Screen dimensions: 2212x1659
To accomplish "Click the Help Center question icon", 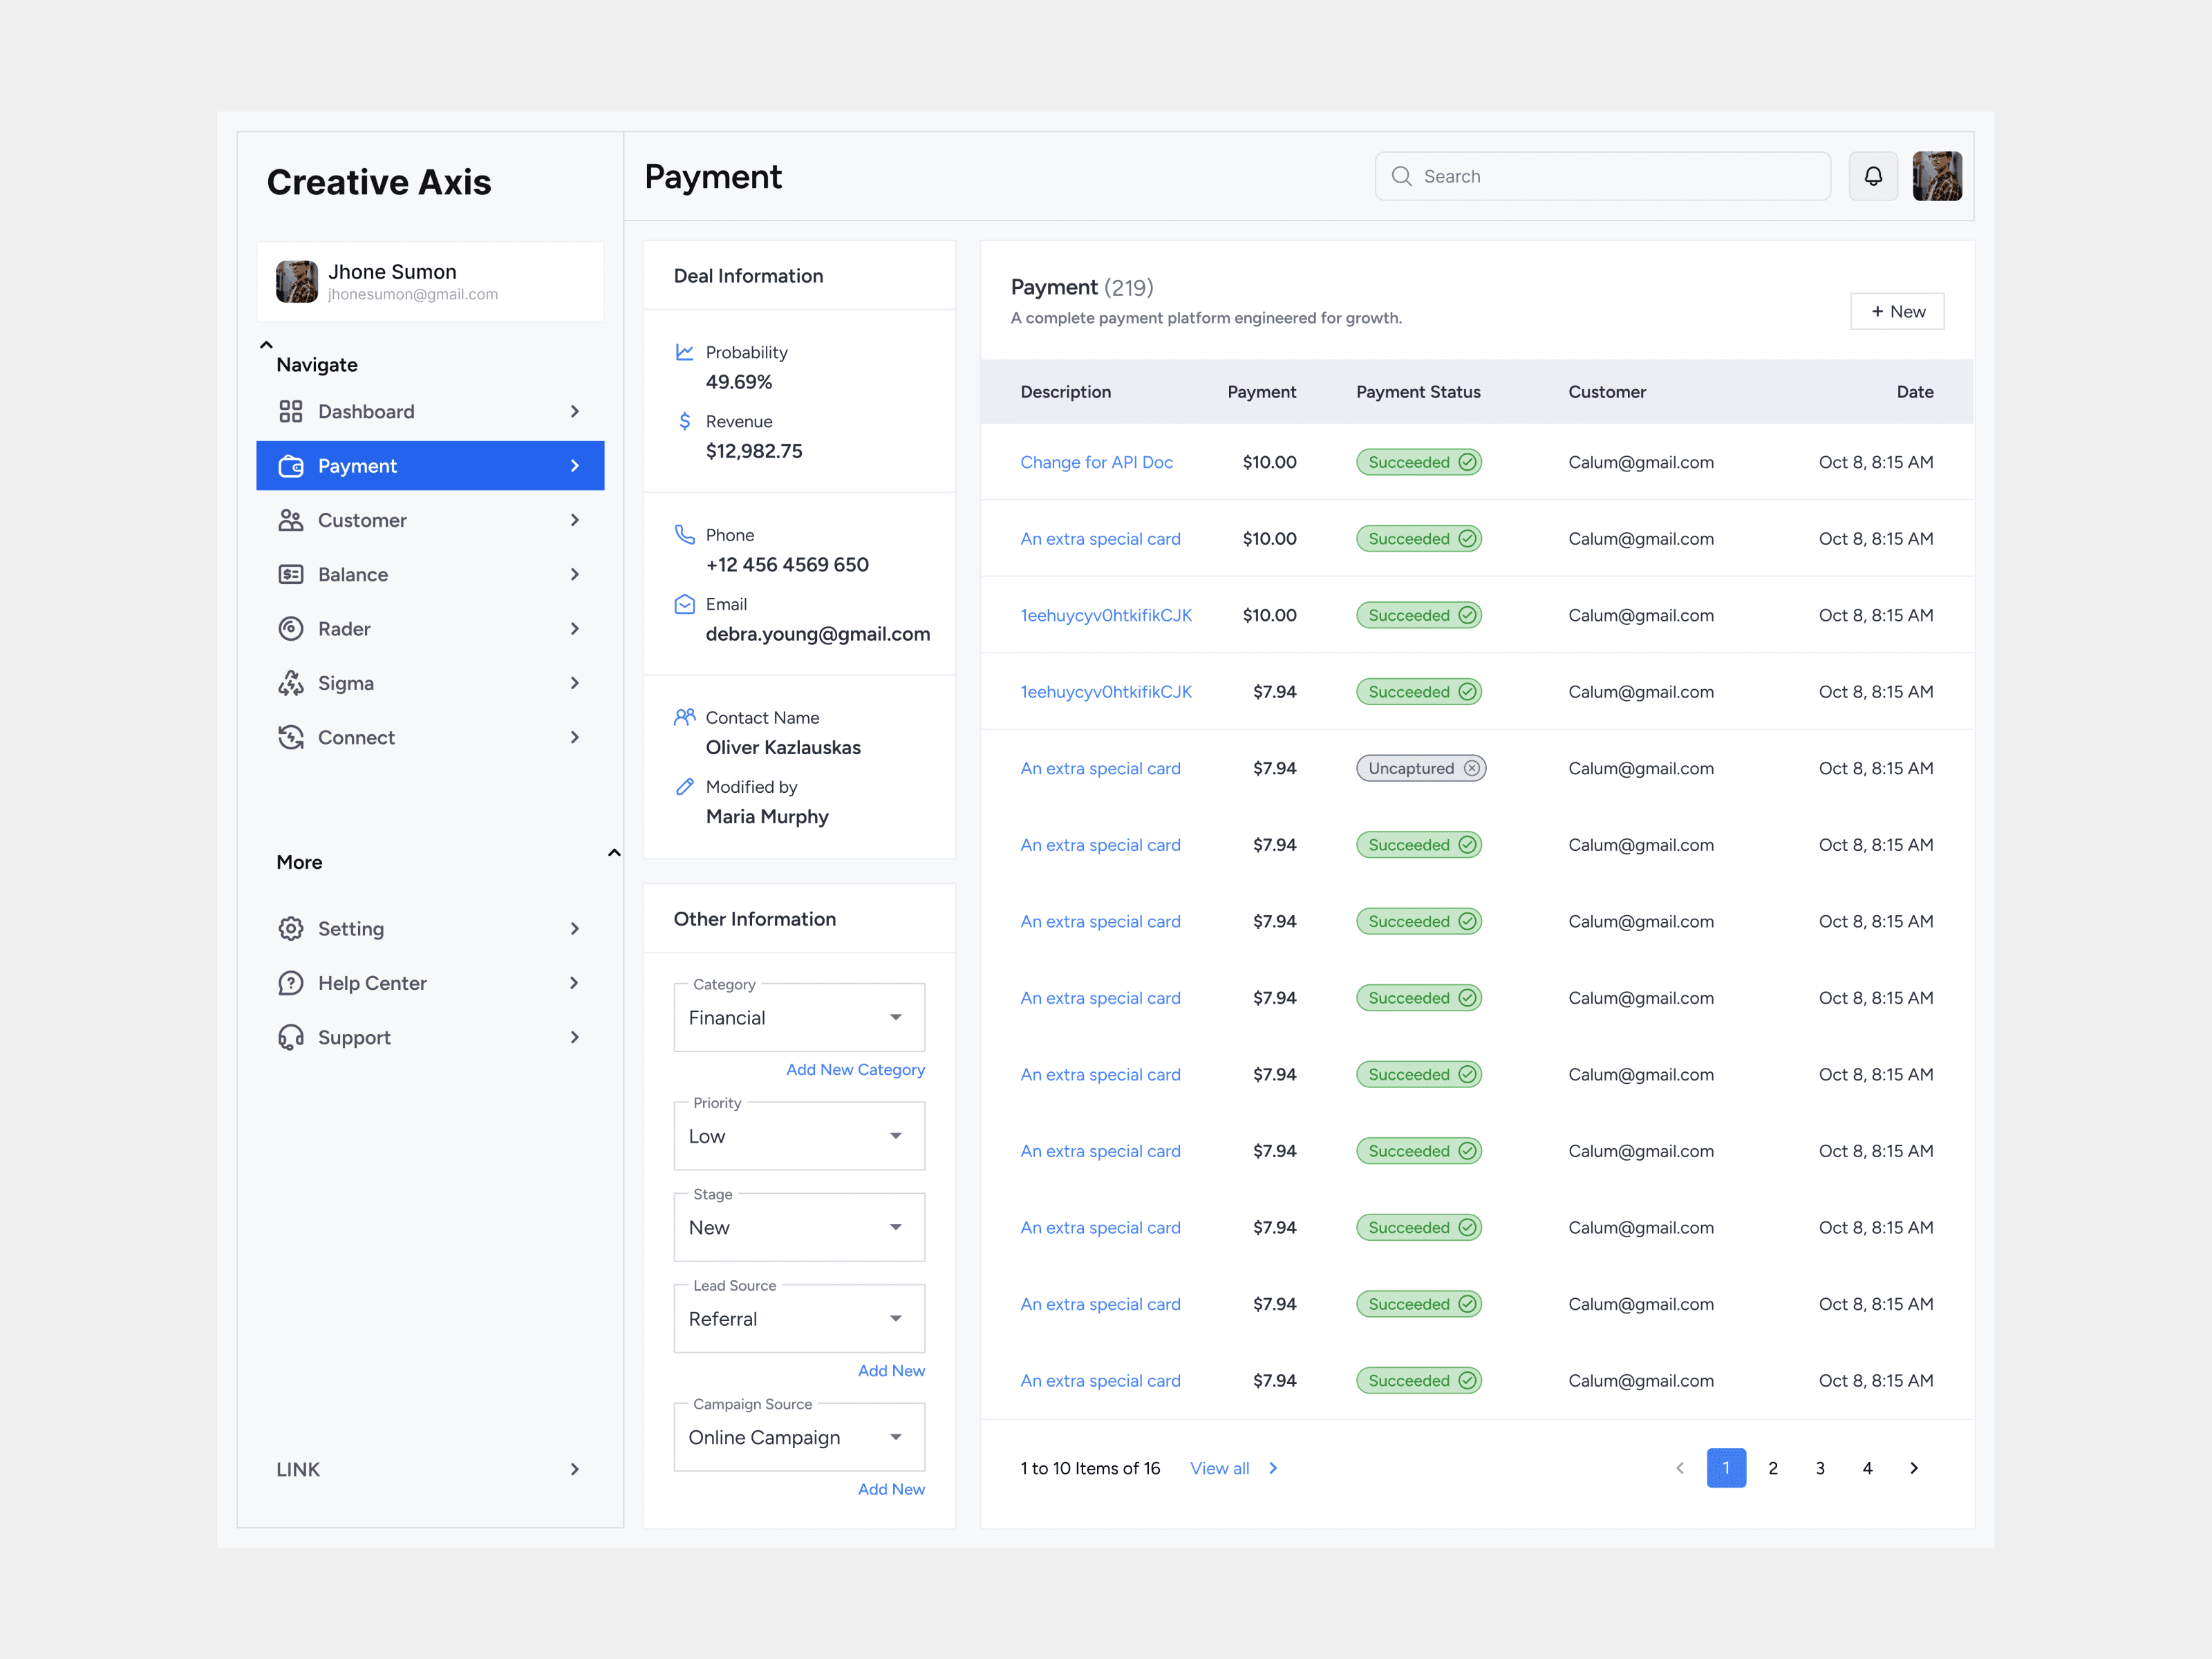I will pos(290,983).
